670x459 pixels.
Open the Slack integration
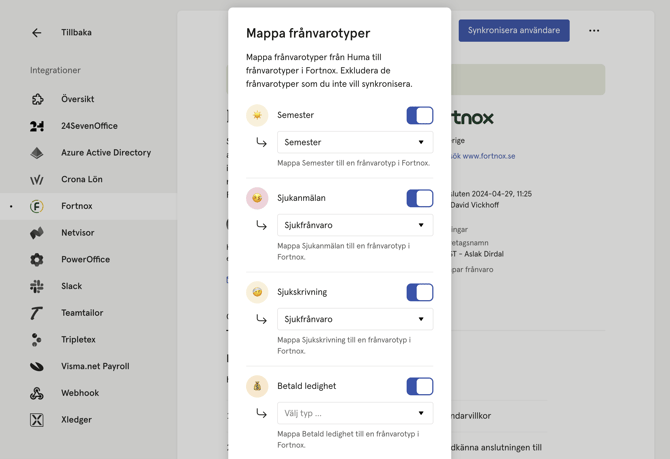(71, 286)
